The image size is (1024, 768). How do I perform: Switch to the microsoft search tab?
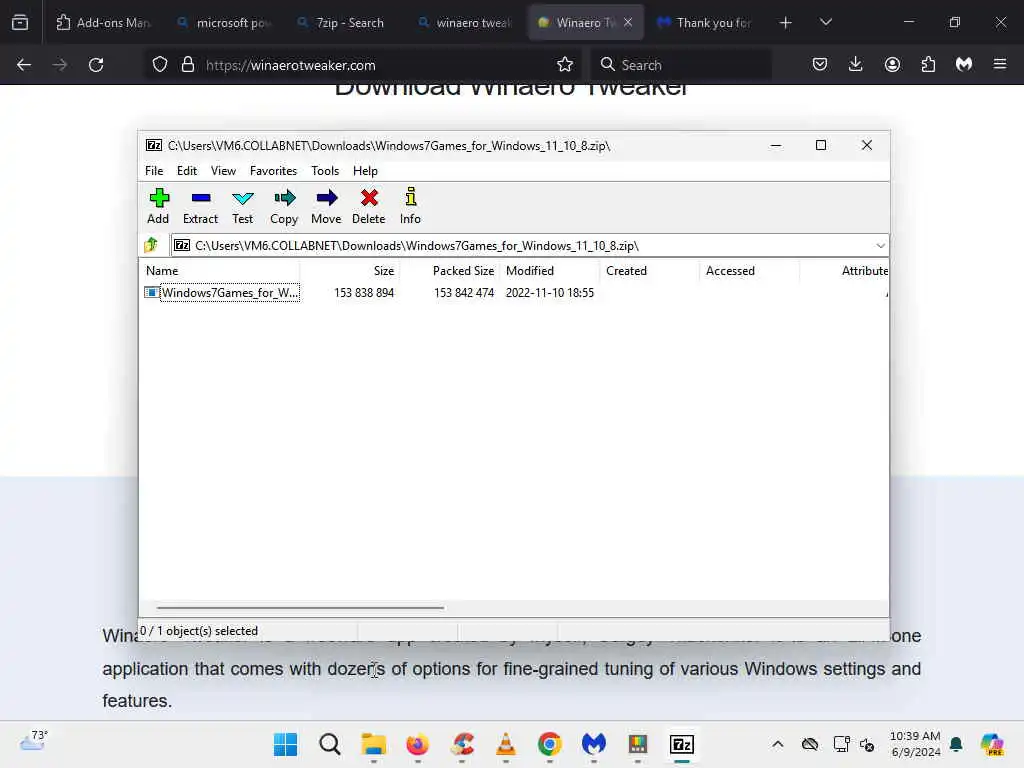[x=225, y=23]
